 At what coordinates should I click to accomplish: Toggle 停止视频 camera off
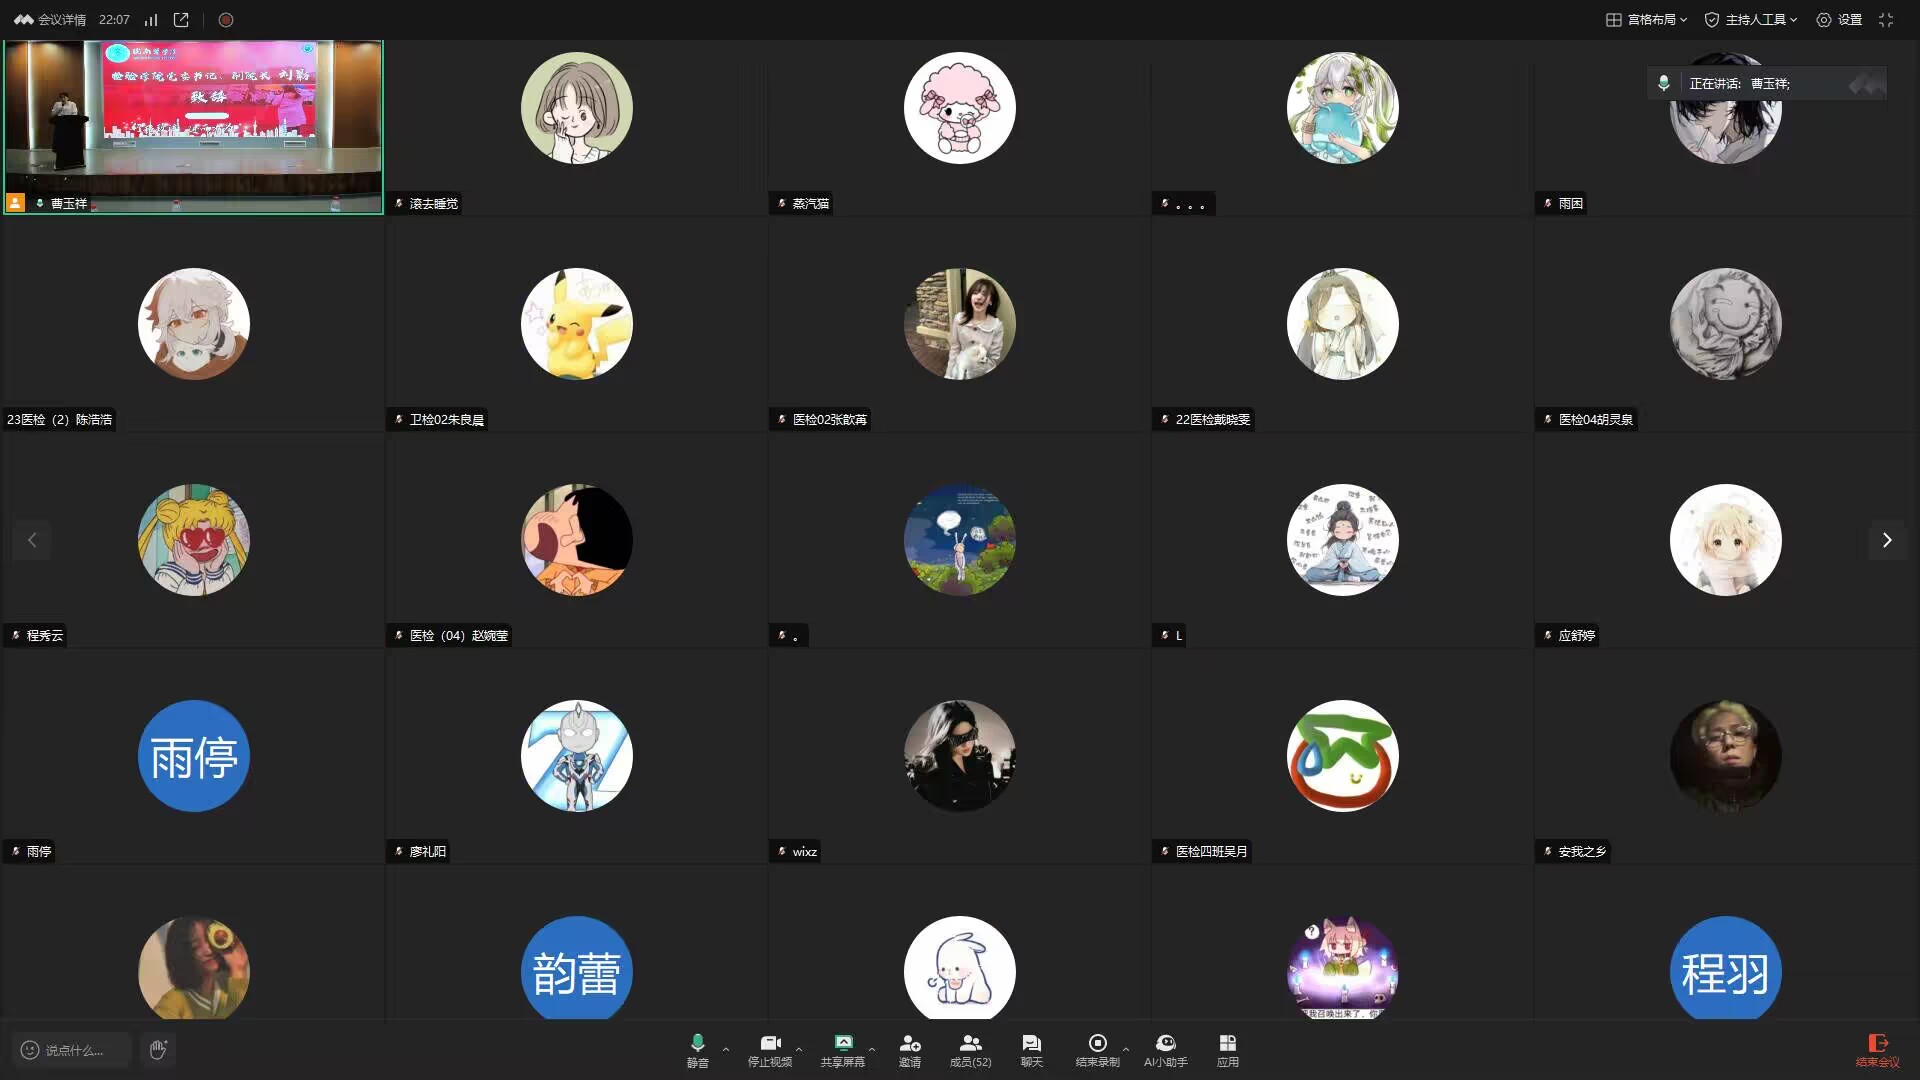point(769,1049)
